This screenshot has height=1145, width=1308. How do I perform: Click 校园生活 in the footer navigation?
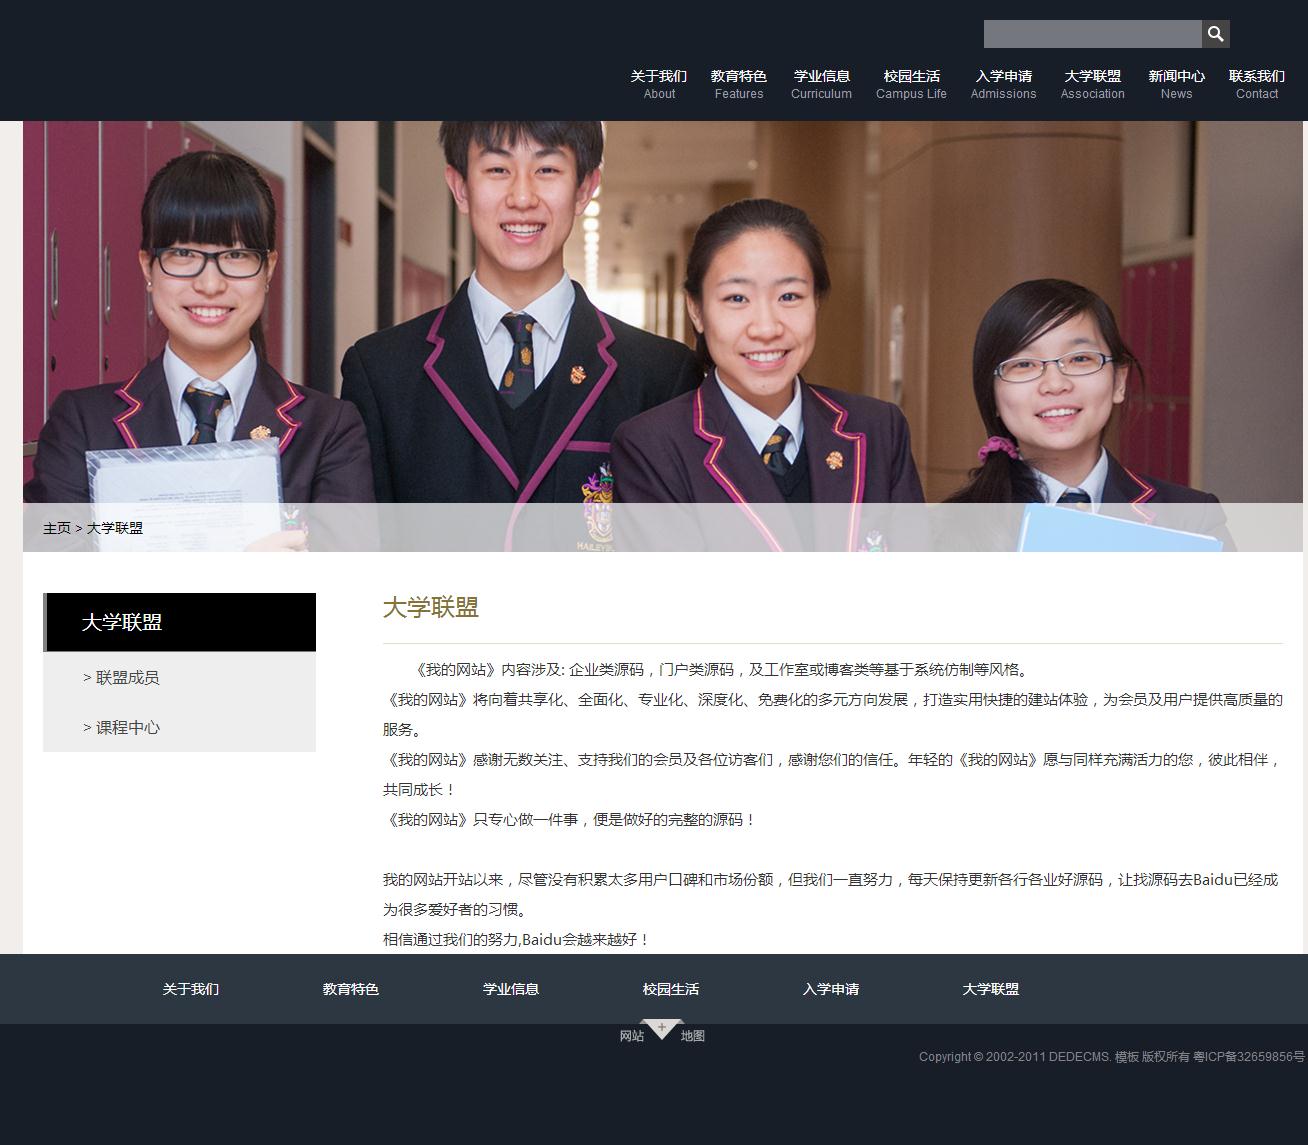coord(671,989)
